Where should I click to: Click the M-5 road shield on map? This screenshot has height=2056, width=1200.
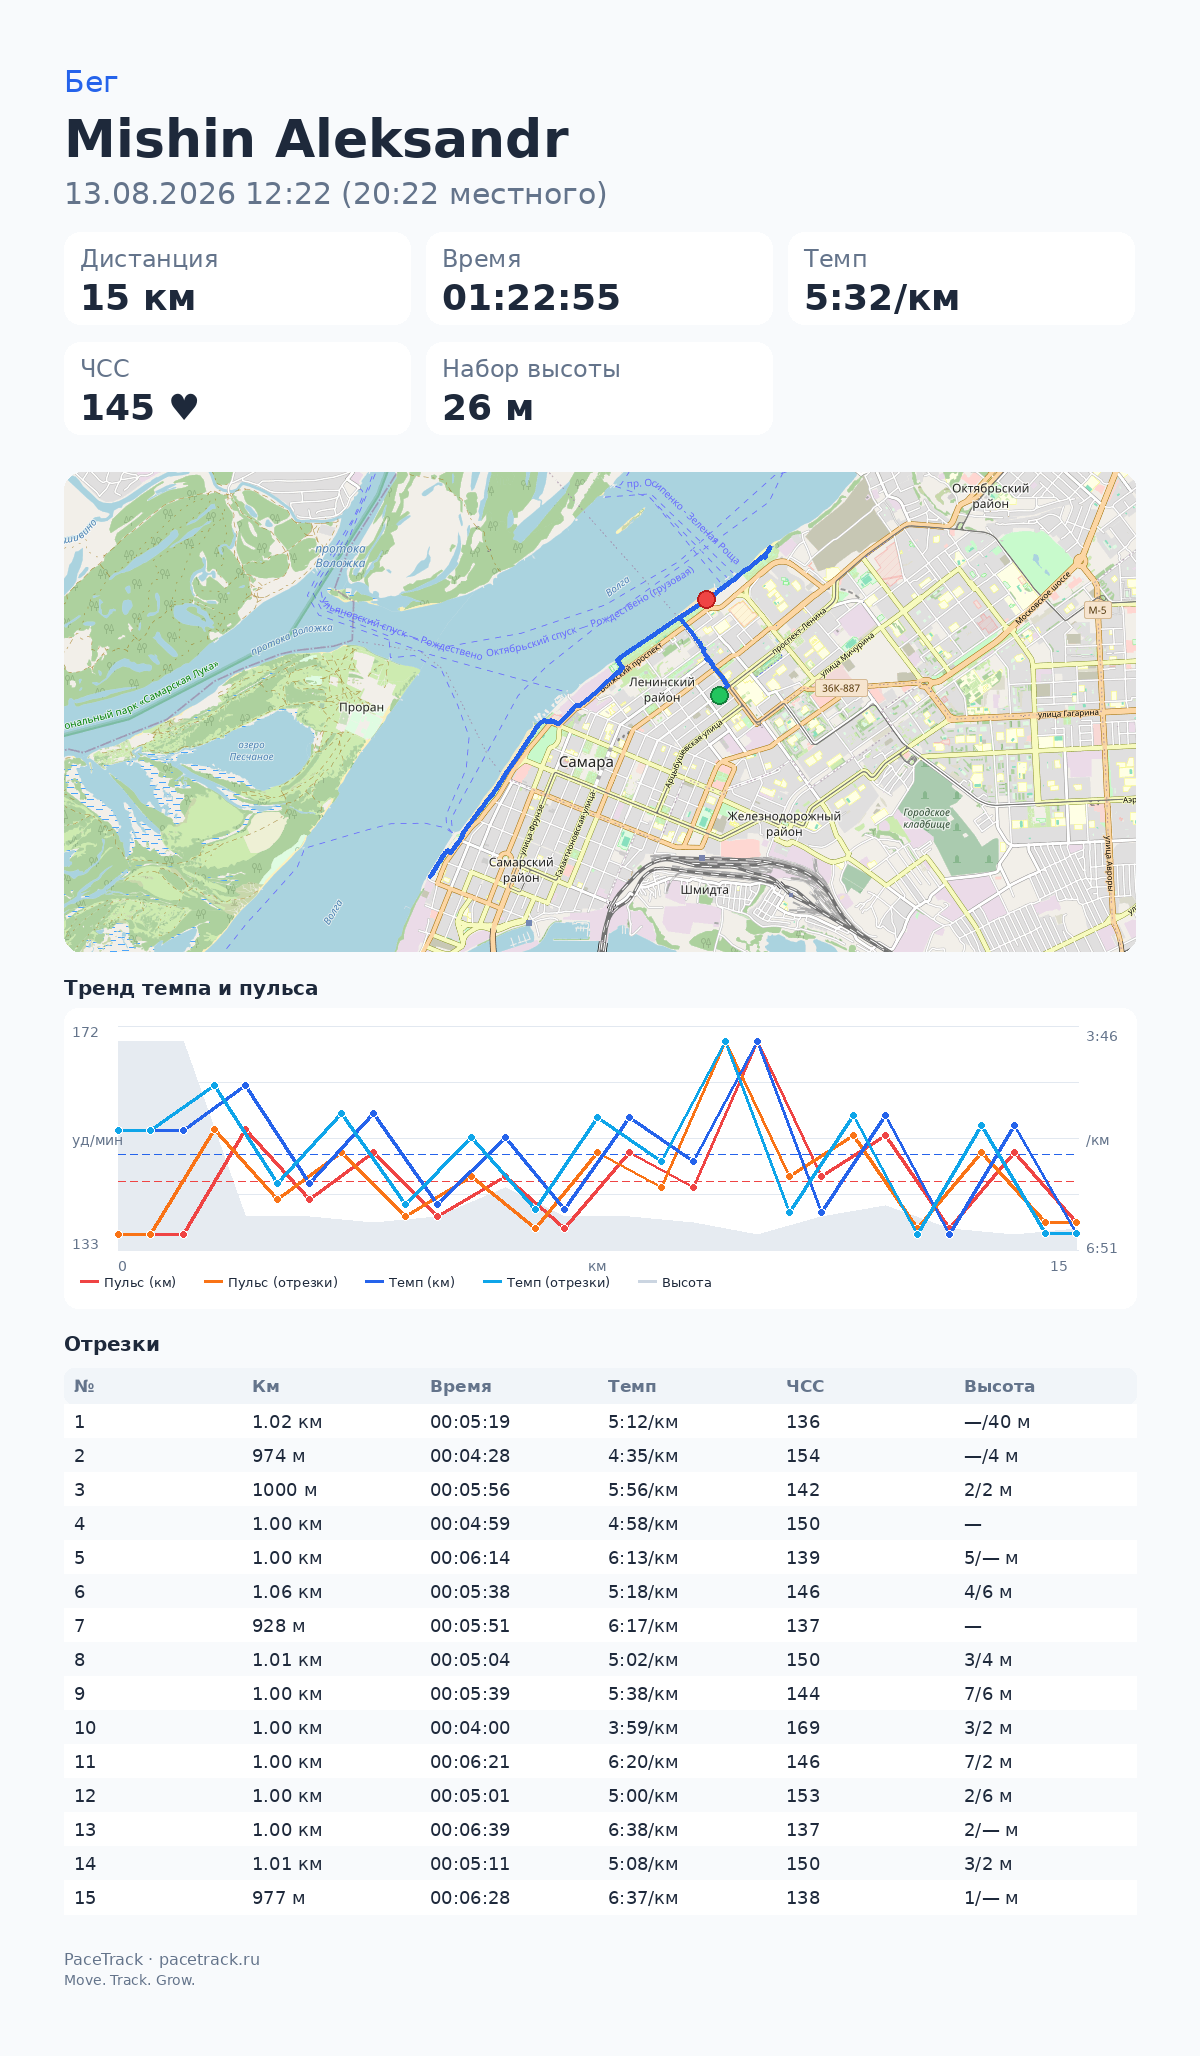[x=1098, y=610]
